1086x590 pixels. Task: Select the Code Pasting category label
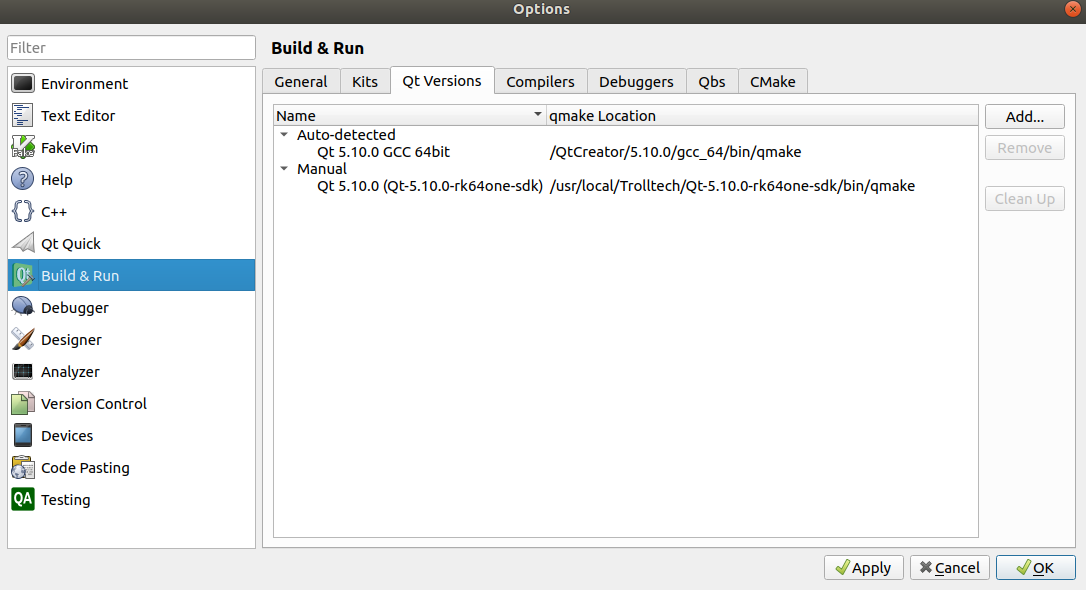coord(85,467)
